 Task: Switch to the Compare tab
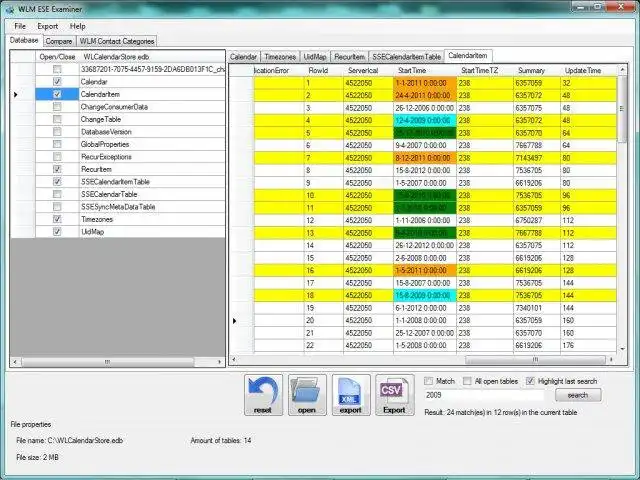point(59,41)
